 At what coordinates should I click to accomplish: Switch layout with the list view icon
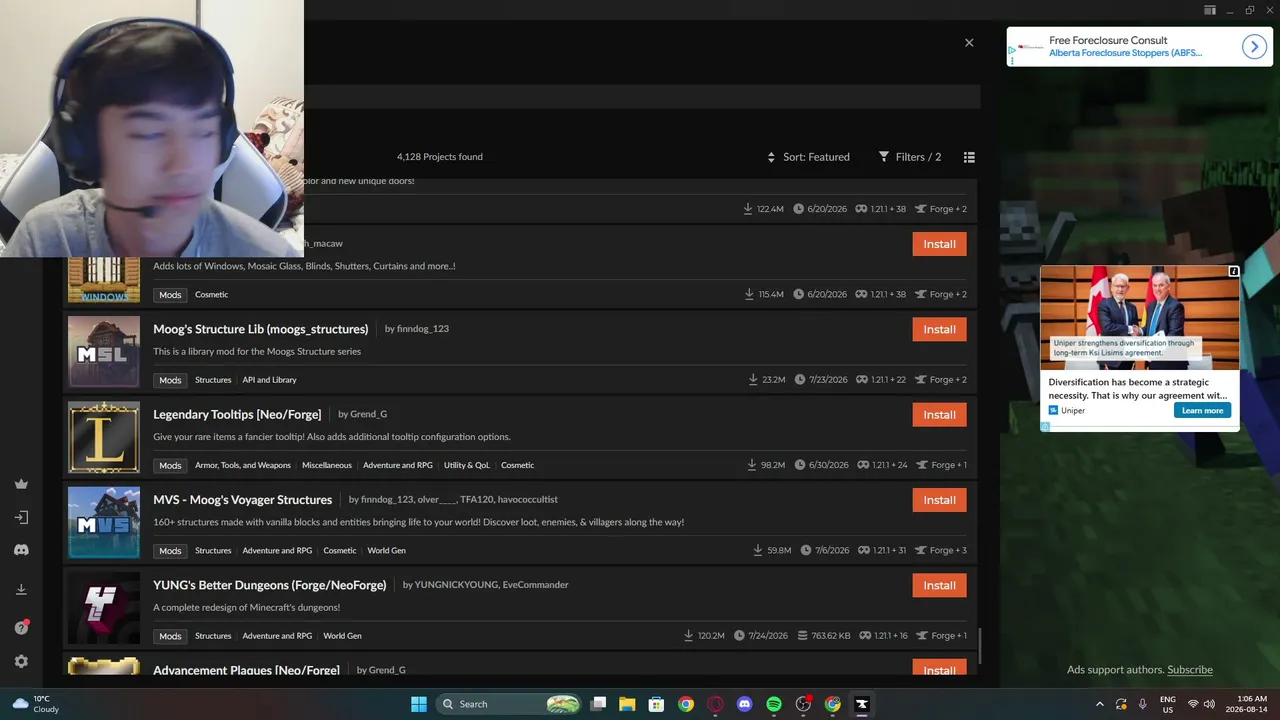tap(969, 157)
